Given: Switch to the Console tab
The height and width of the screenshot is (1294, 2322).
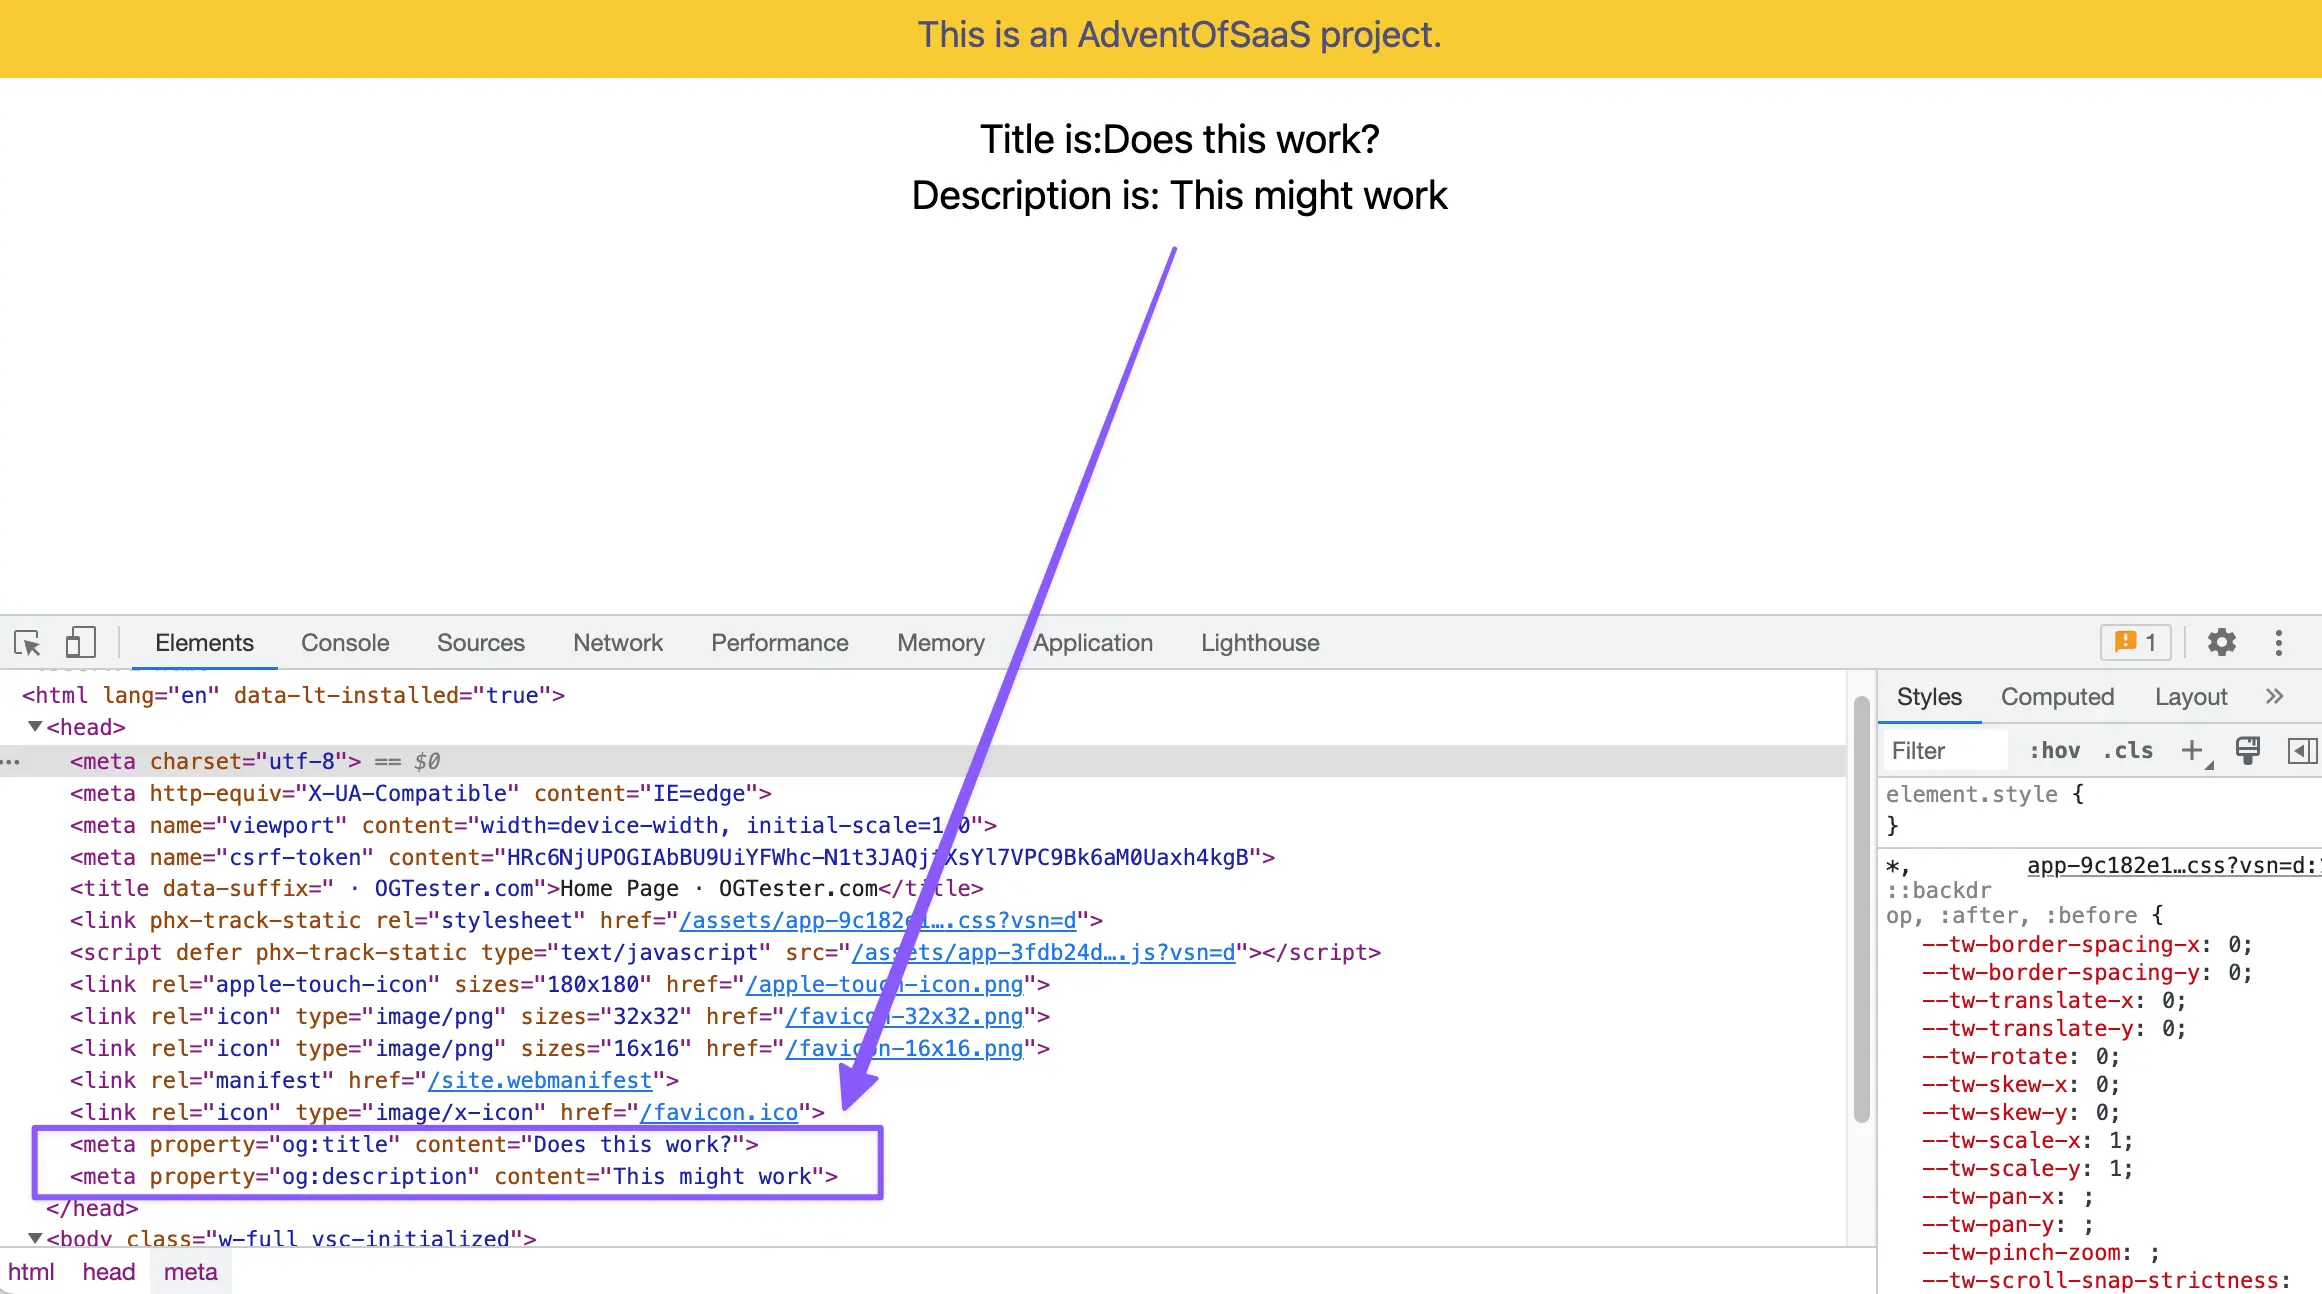Looking at the screenshot, I should pyautogui.click(x=345, y=643).
